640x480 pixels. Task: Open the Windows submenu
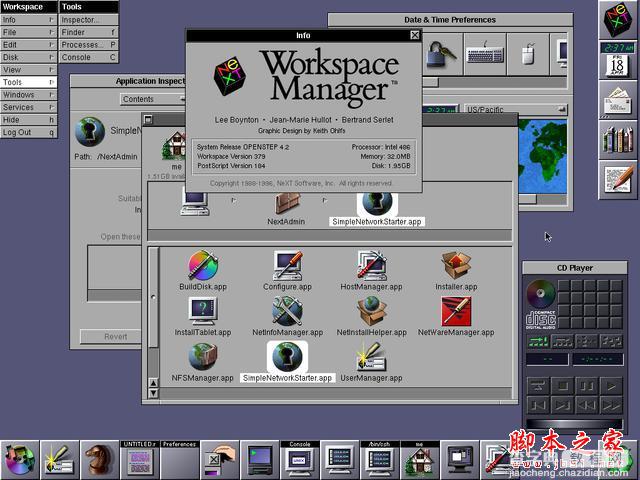(29, 95)
